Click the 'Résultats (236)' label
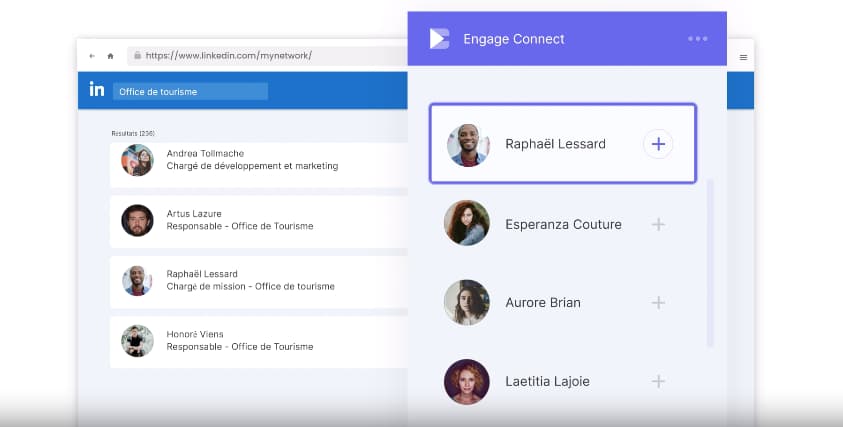 133,133
